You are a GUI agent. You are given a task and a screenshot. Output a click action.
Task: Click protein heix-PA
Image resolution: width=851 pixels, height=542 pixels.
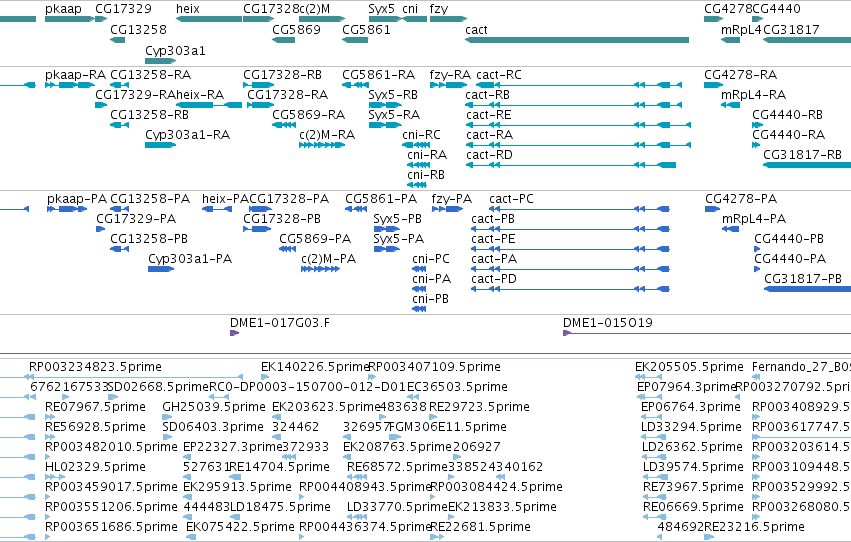(x=217, y=209)
